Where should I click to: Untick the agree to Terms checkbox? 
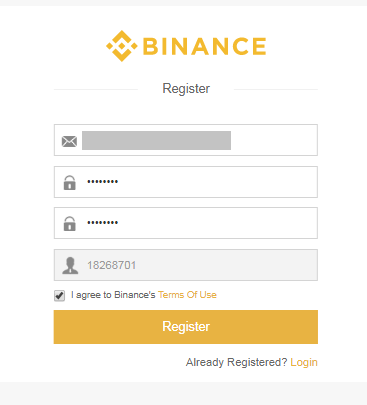[x=59, y=295]
